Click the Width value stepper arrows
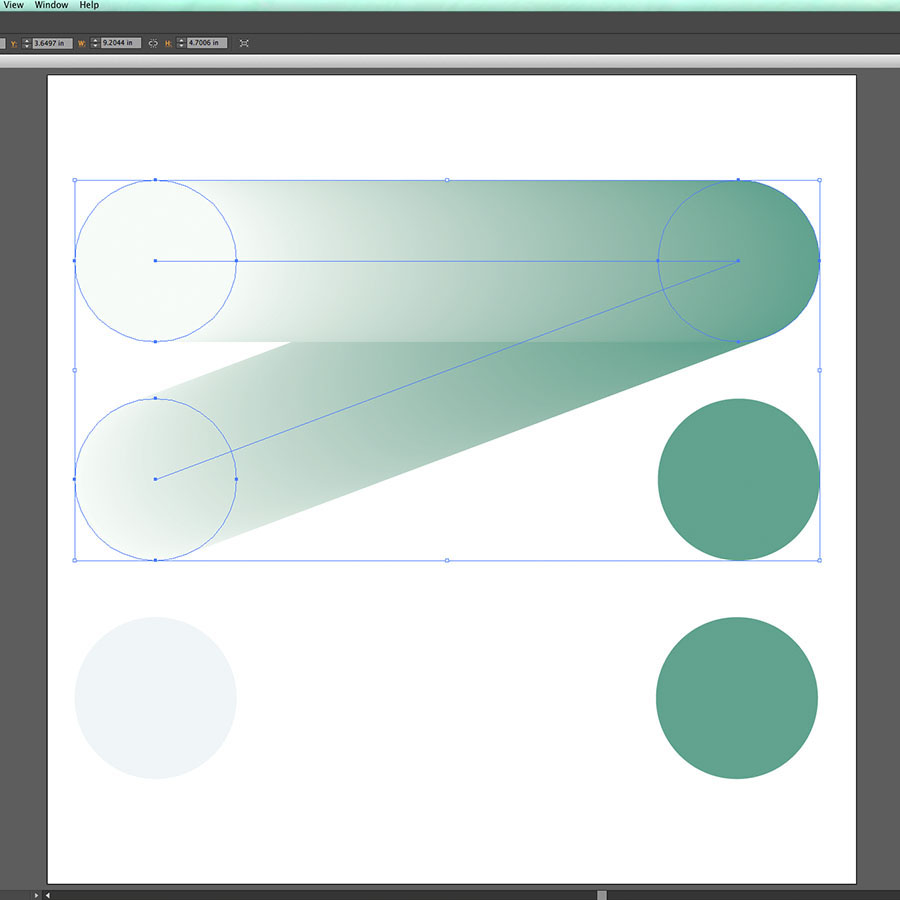 95,43
